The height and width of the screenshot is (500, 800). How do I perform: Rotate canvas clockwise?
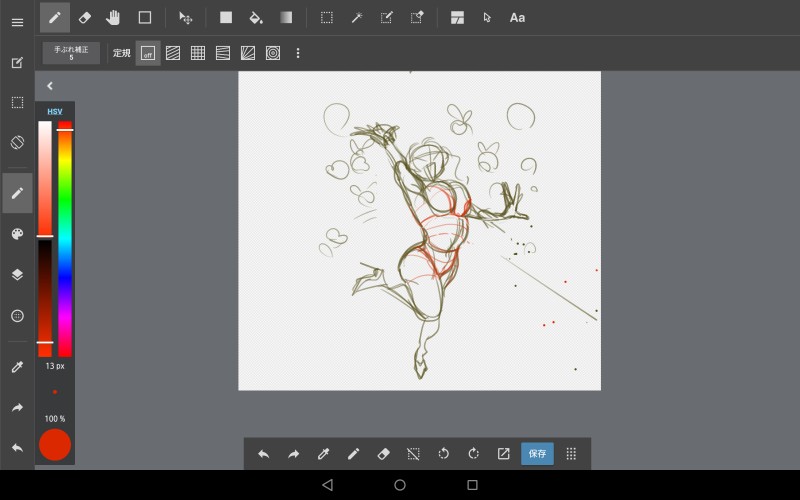[473, 454]
